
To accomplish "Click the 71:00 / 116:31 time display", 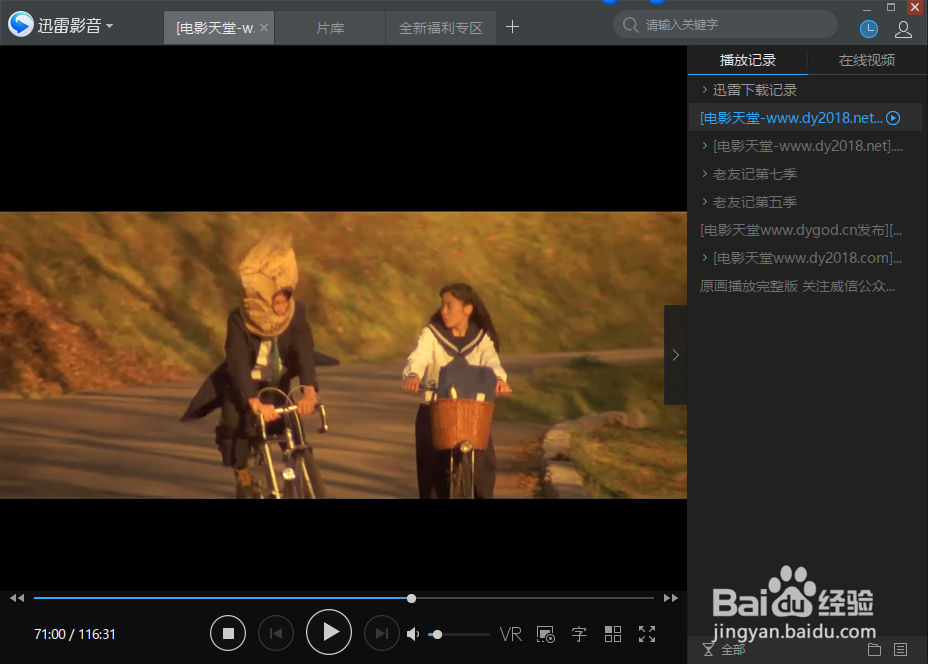I will click(x=75, y=634).
